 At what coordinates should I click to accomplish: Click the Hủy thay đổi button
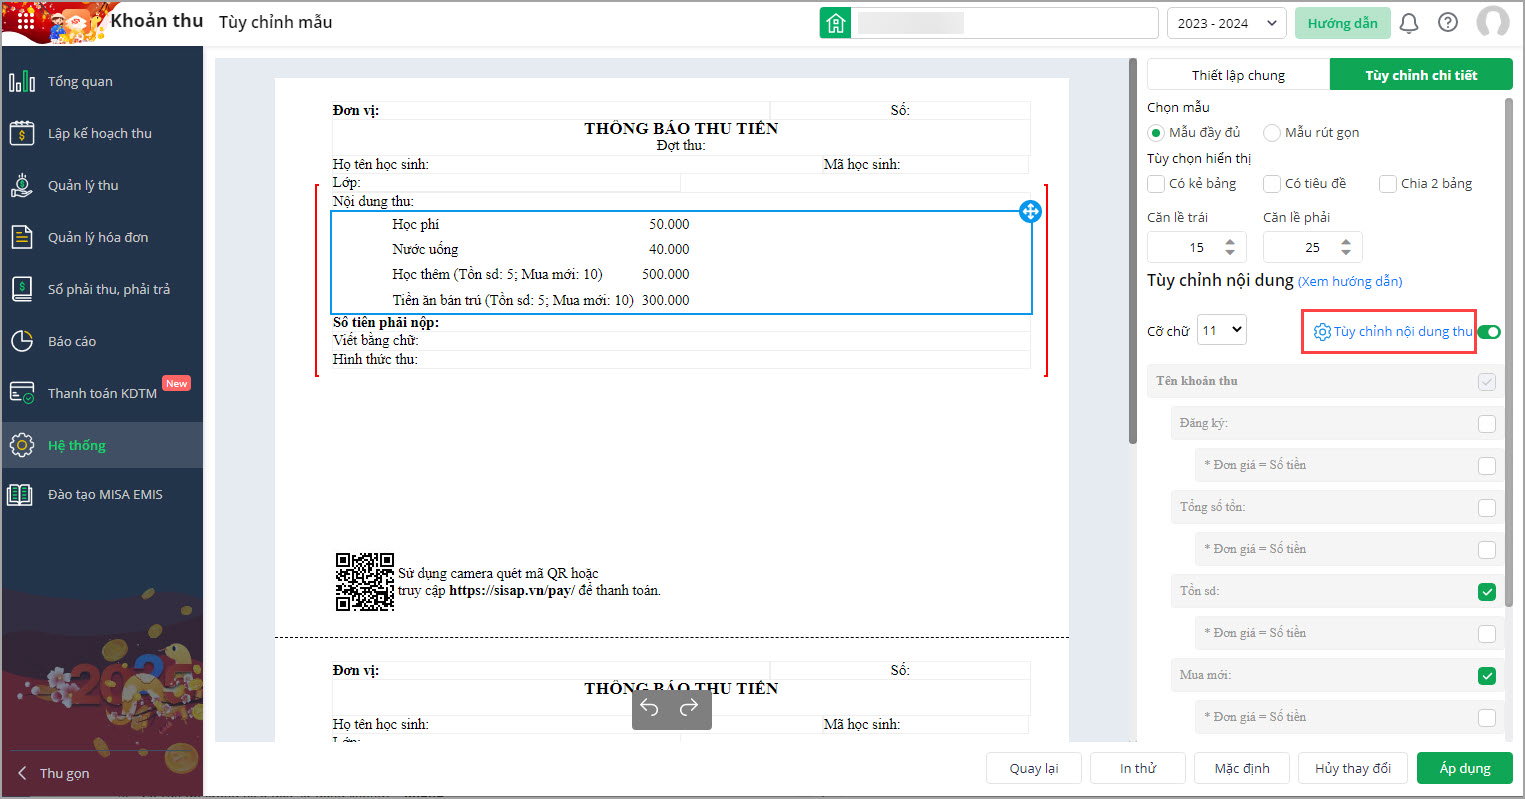click(x=1353, y=768)
